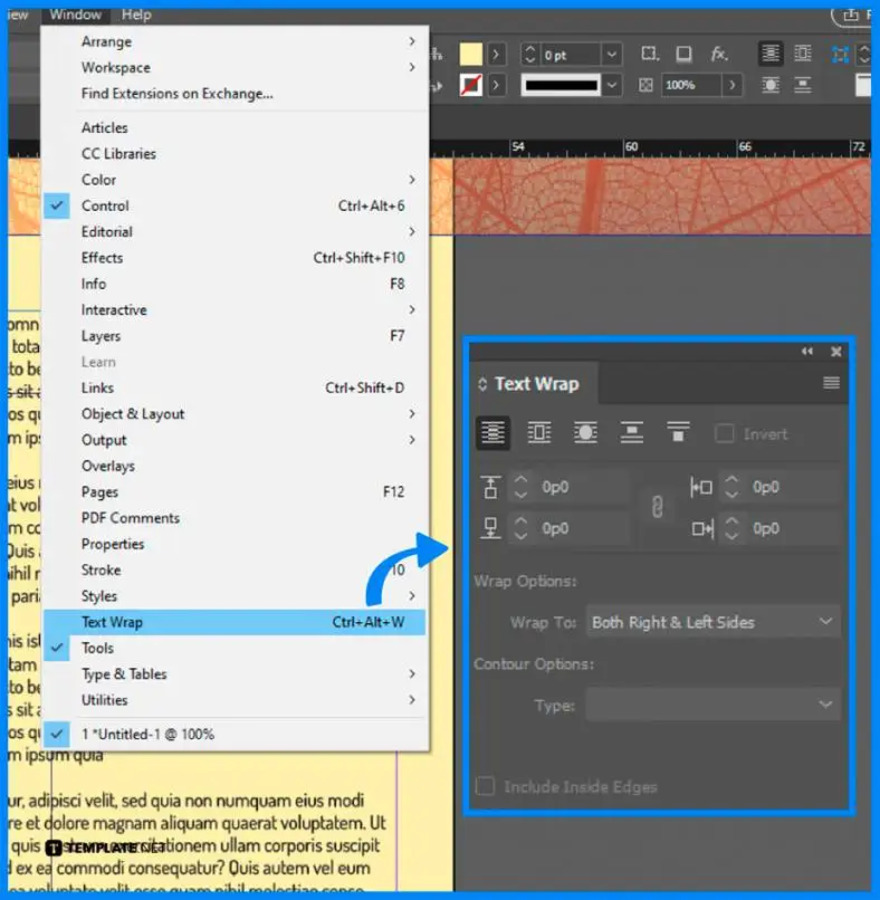Click the yellow fill color swatch

[x=473, y=52]
